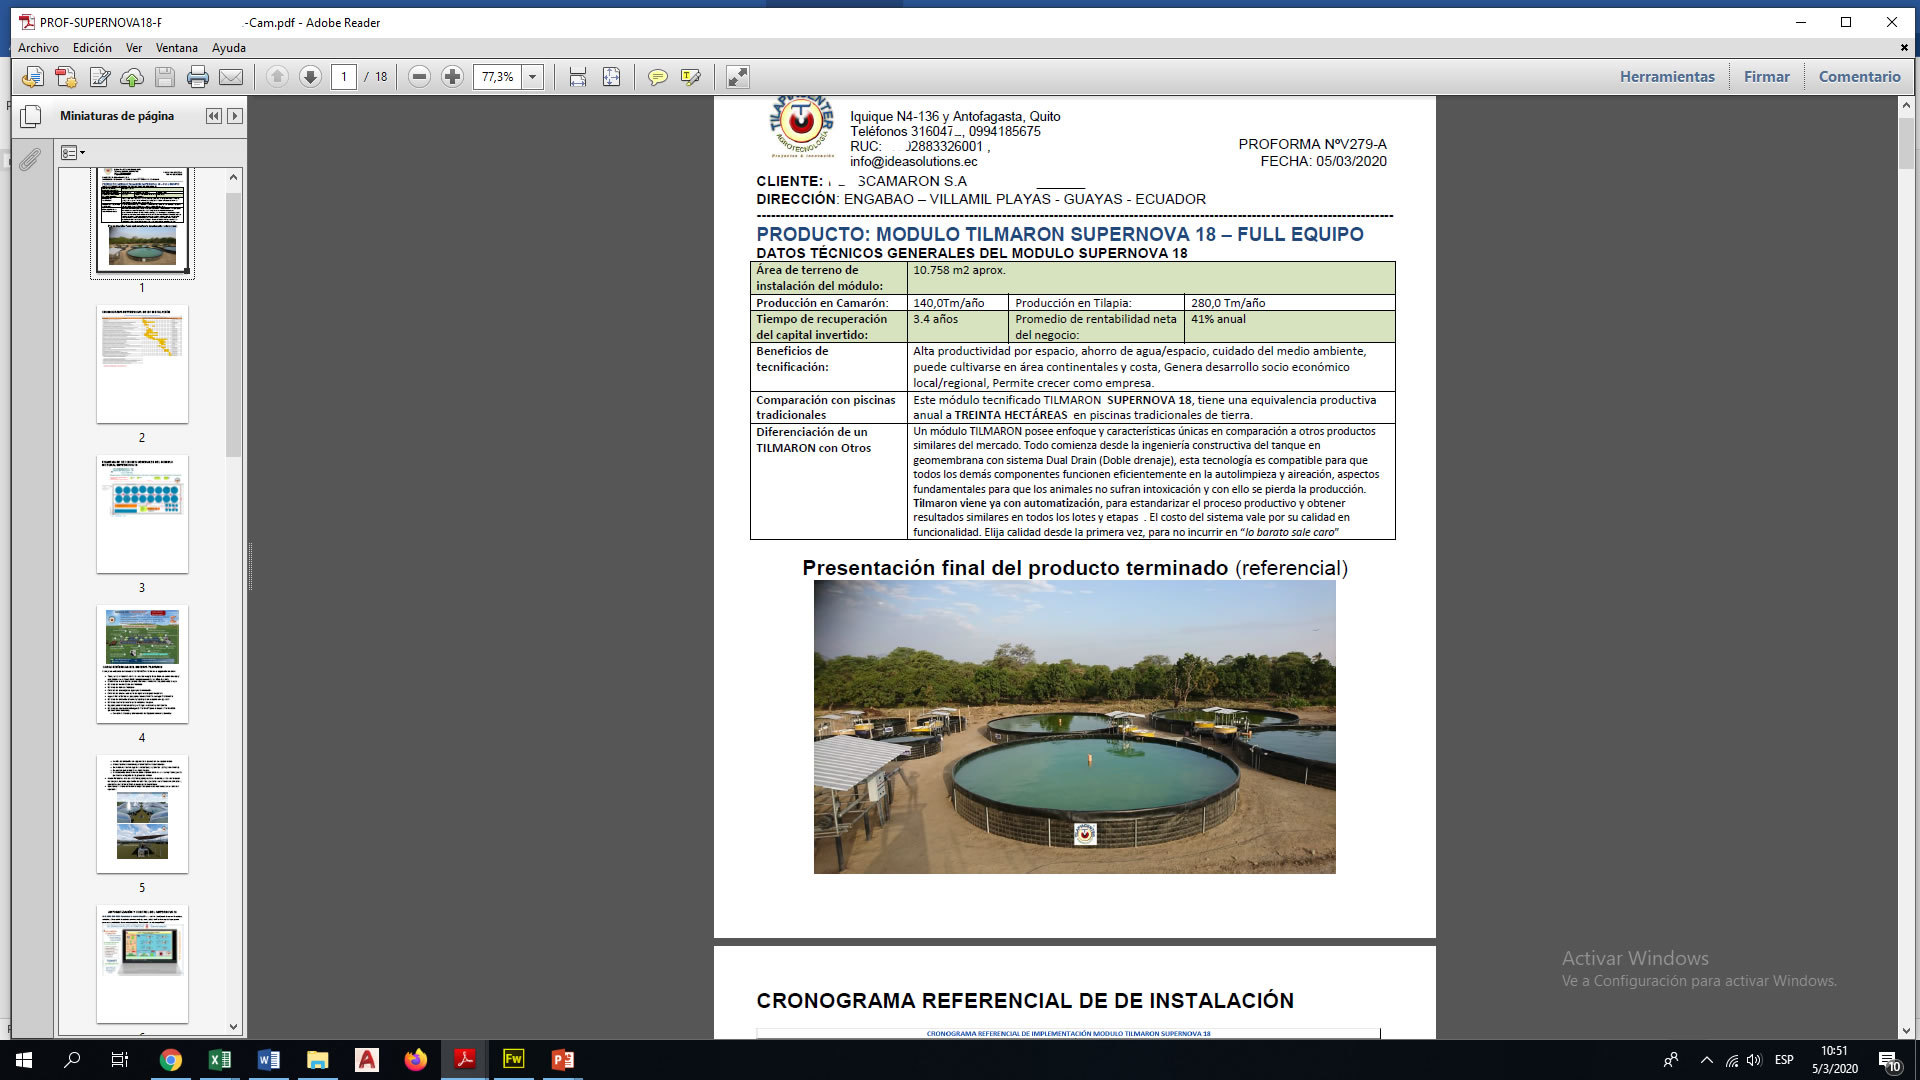Click the cloud upload icon
Screen dimensions: 1920x1080
click(132, 77)
